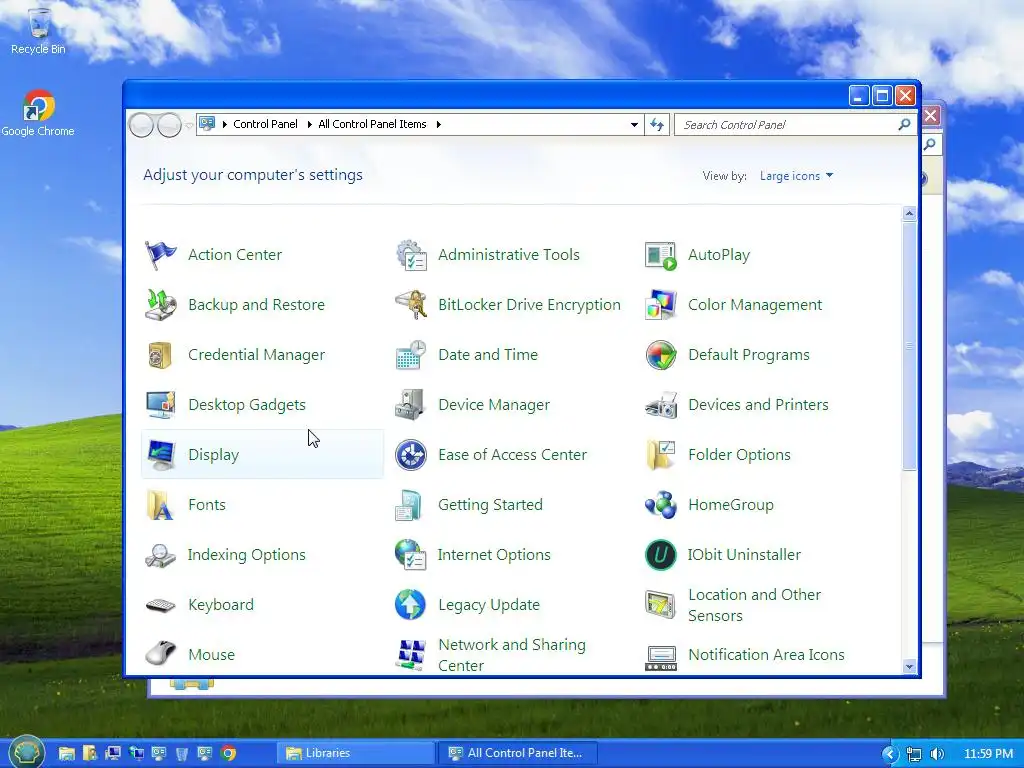Click the Start button orb
Image resolution: width=1024 pixels, height=768 pixels.
pos(26,752)
